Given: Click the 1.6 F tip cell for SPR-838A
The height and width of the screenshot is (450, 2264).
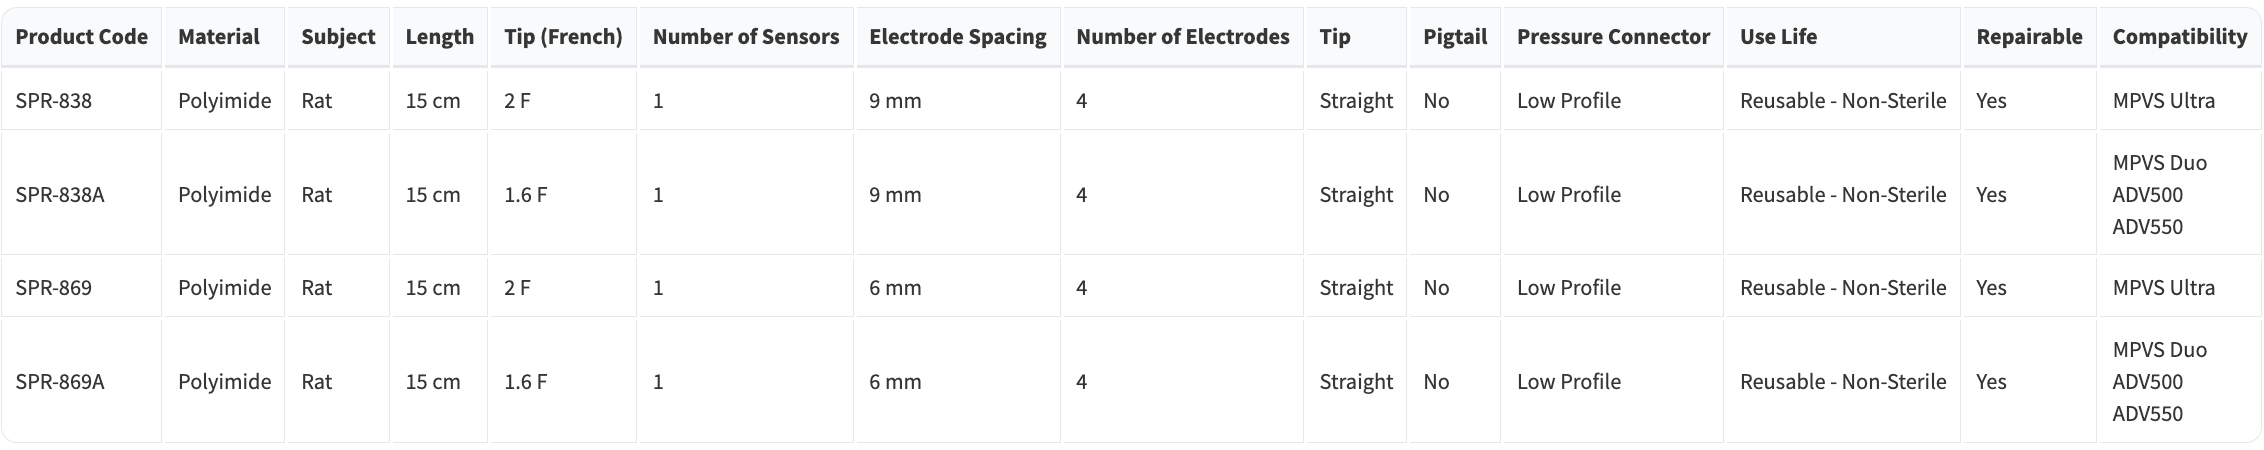Looking at the screenshot, I should [525, 195].
